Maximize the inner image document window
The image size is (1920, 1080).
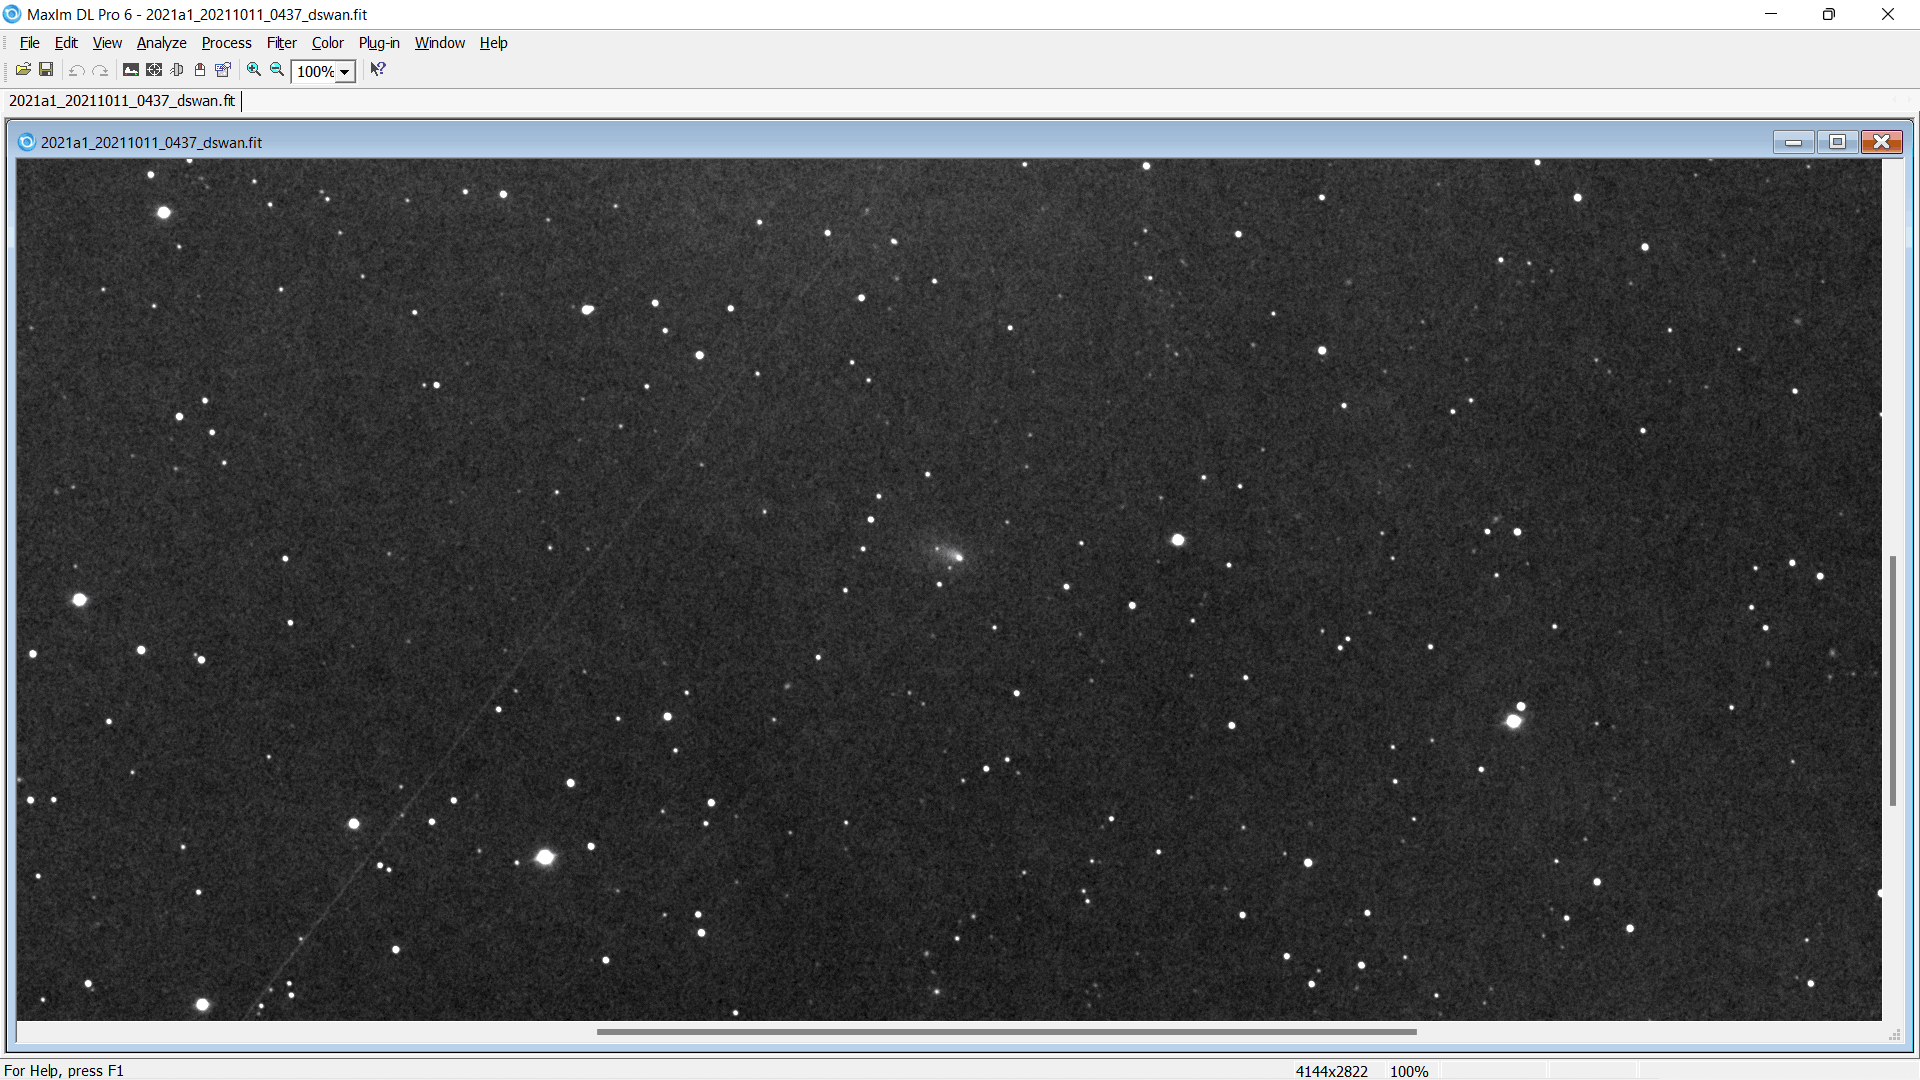(1838, 142)
